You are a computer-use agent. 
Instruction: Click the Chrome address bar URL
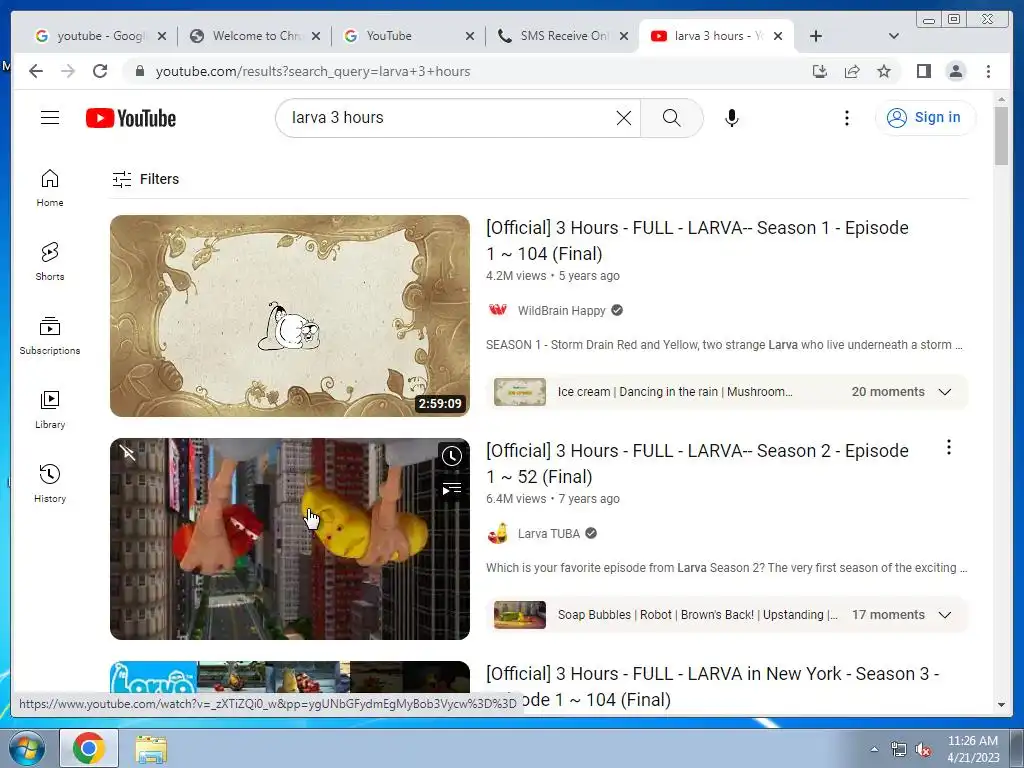point(312,71)
